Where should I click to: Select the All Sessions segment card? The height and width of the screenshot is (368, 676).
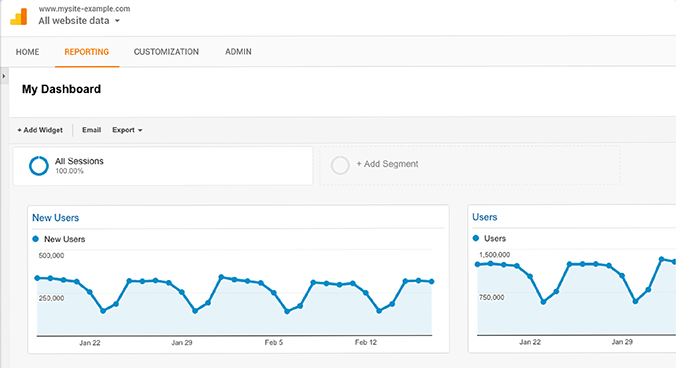163,166
